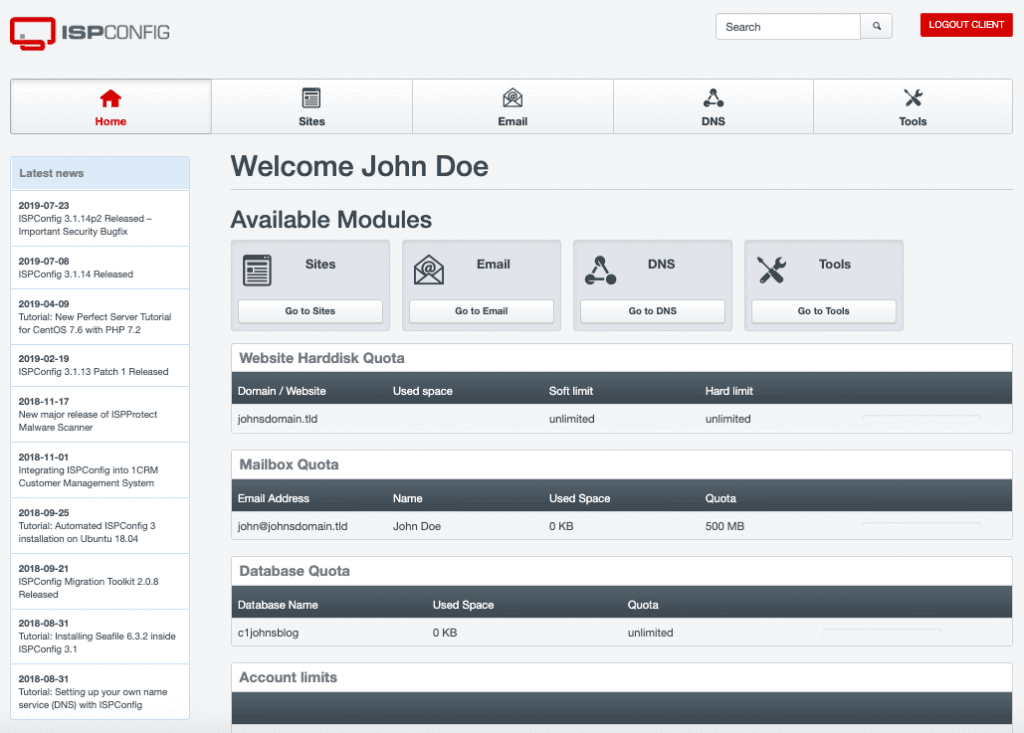
Task: Click the Home house icon
Action: coord(110,98)
